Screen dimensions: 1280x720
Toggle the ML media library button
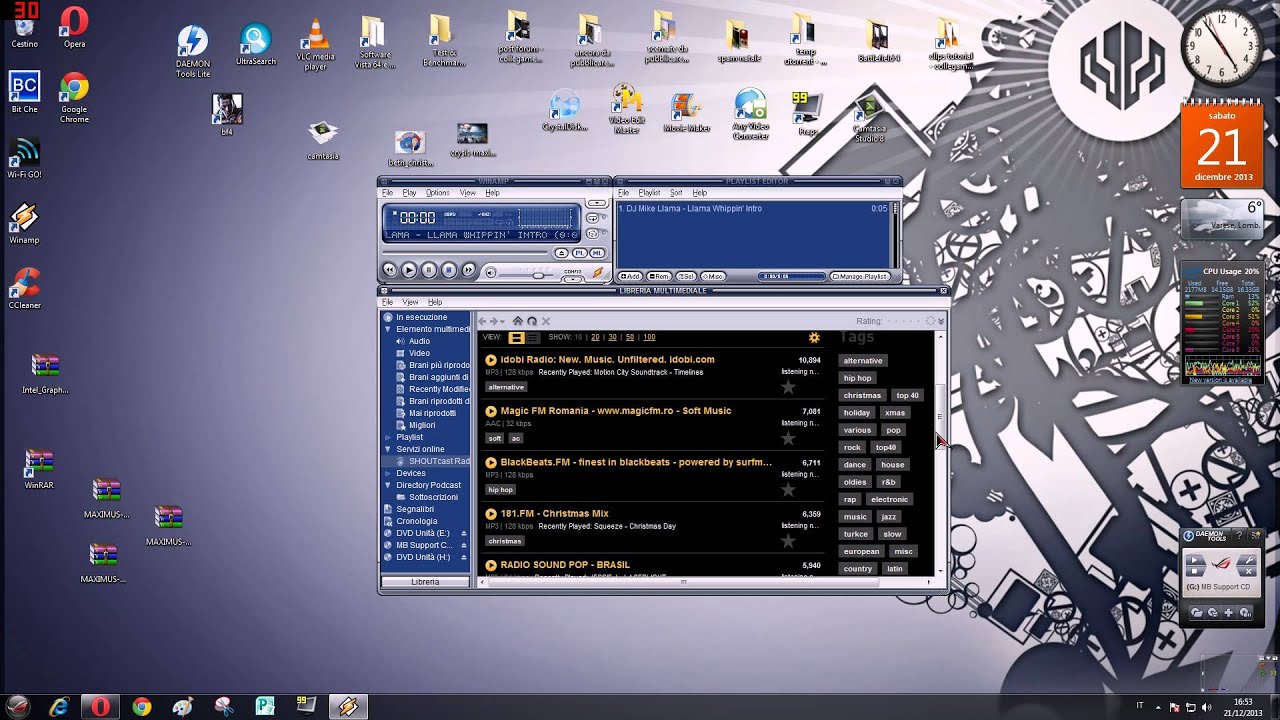(597, 254)
